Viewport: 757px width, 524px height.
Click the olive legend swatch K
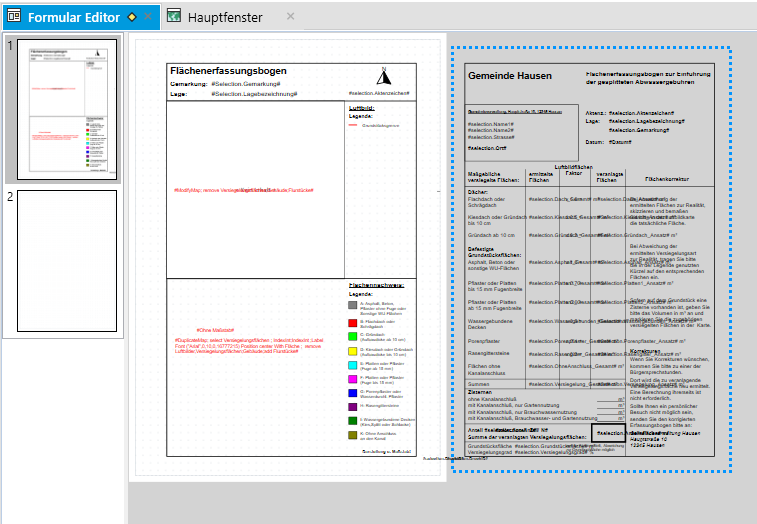click(x=352, y=435)
